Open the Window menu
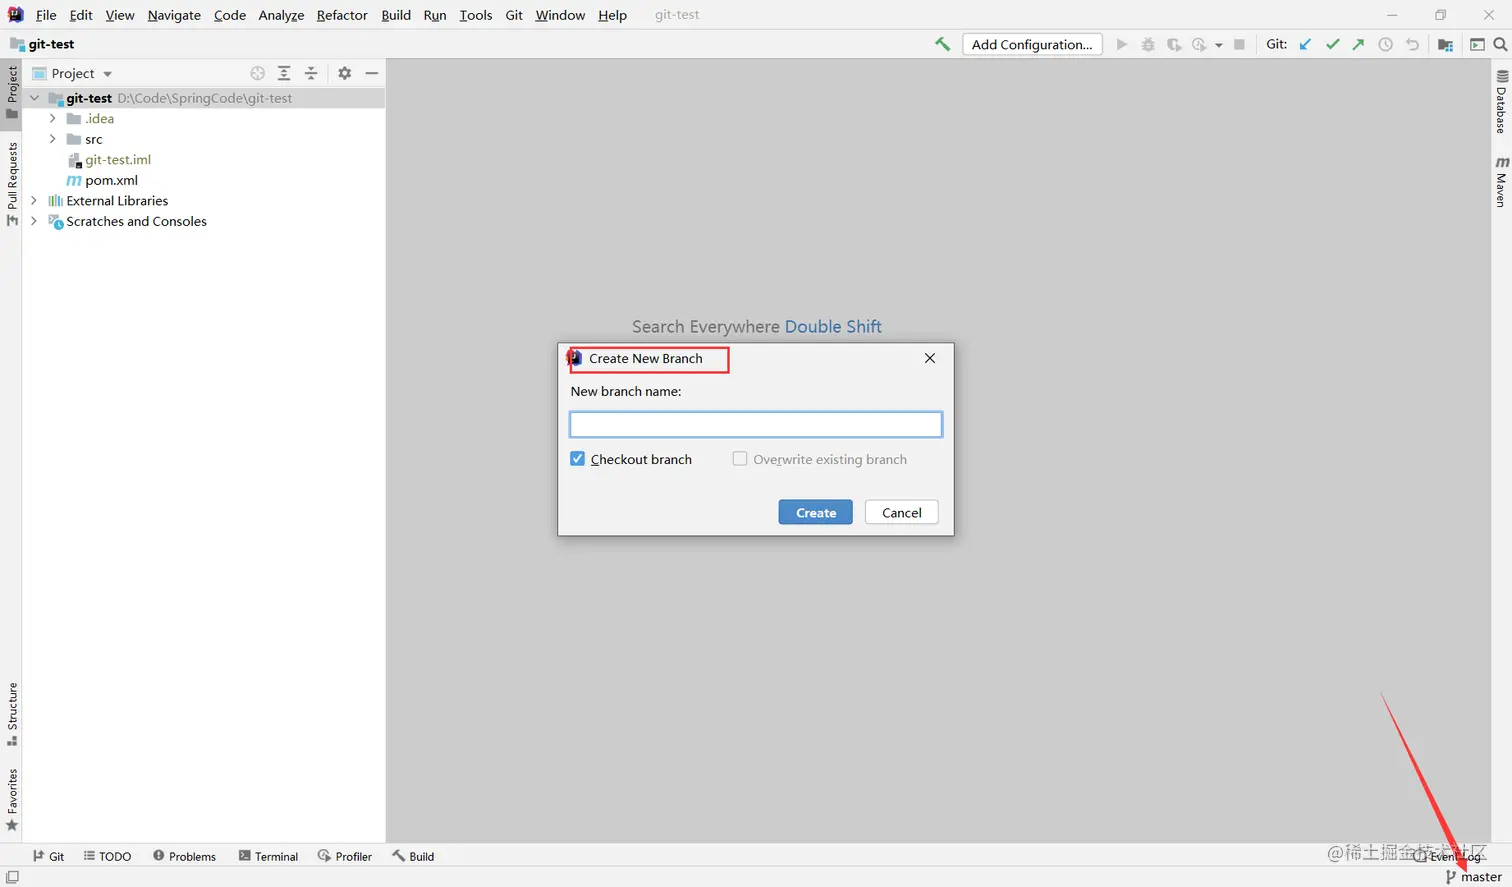This screenshot has height=887, width=1512. [560, 15]
